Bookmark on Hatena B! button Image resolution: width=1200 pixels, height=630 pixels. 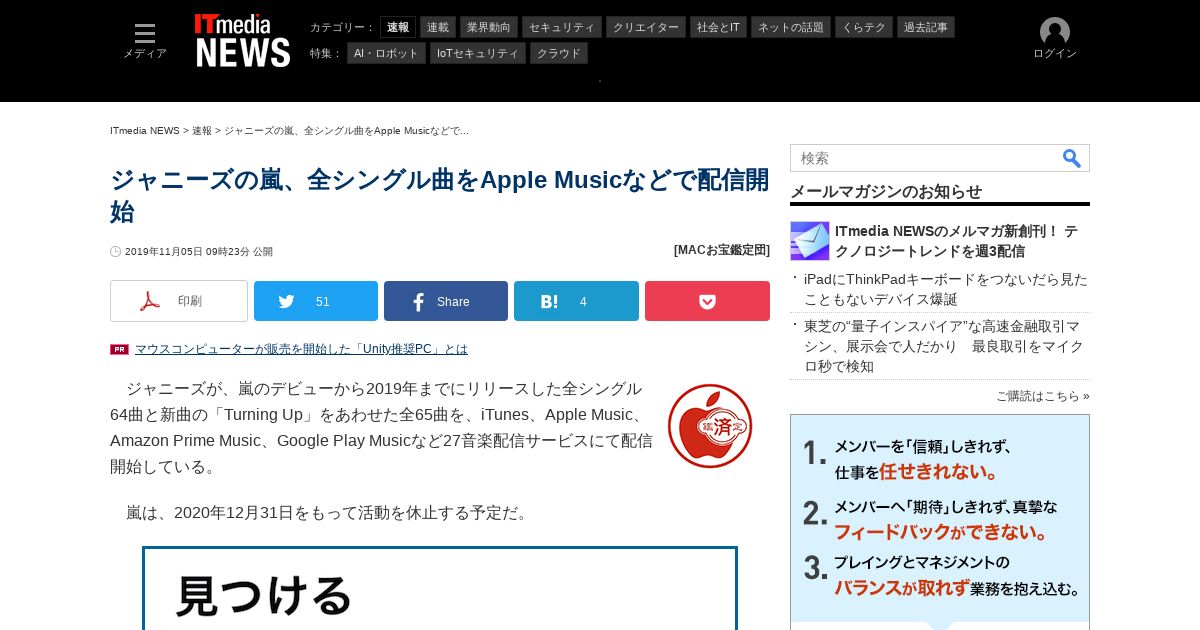[576, 301]
